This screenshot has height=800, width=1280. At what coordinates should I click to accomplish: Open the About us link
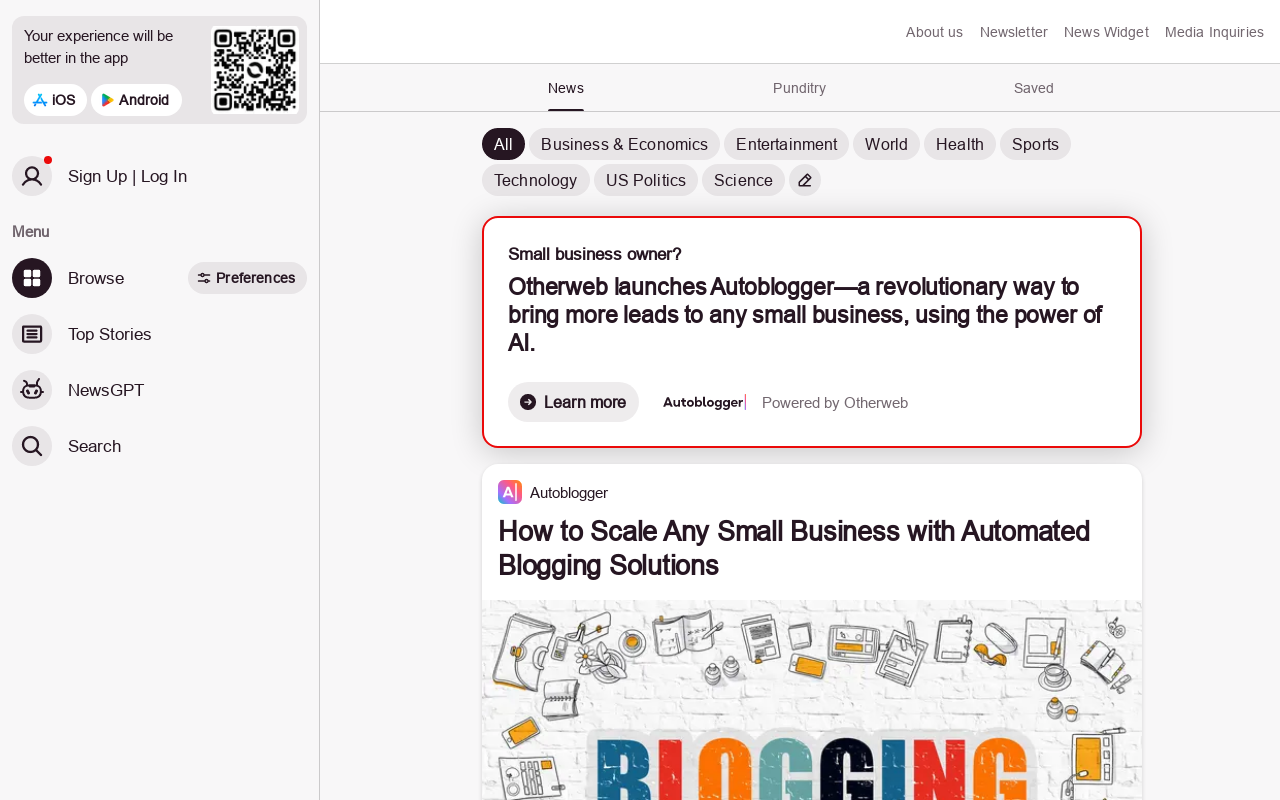tap(934, 32)
